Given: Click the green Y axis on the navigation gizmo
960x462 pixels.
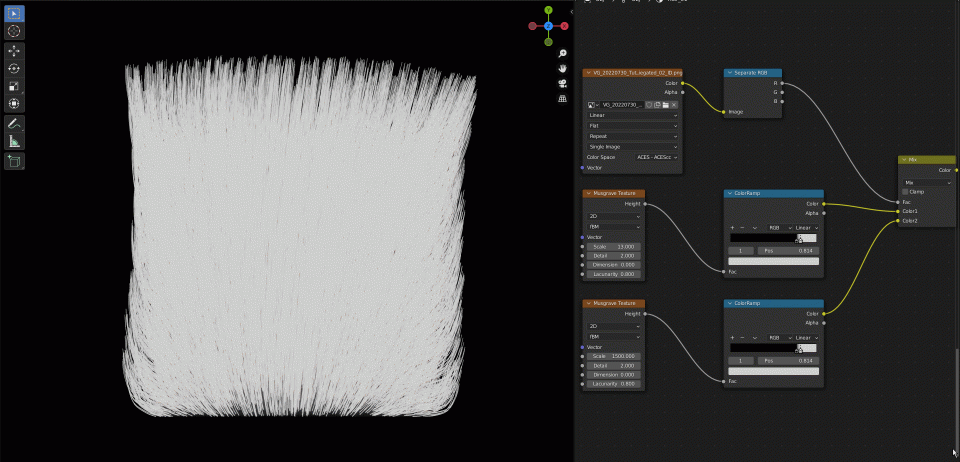Looking at the screenshot, I should [549, 10].
